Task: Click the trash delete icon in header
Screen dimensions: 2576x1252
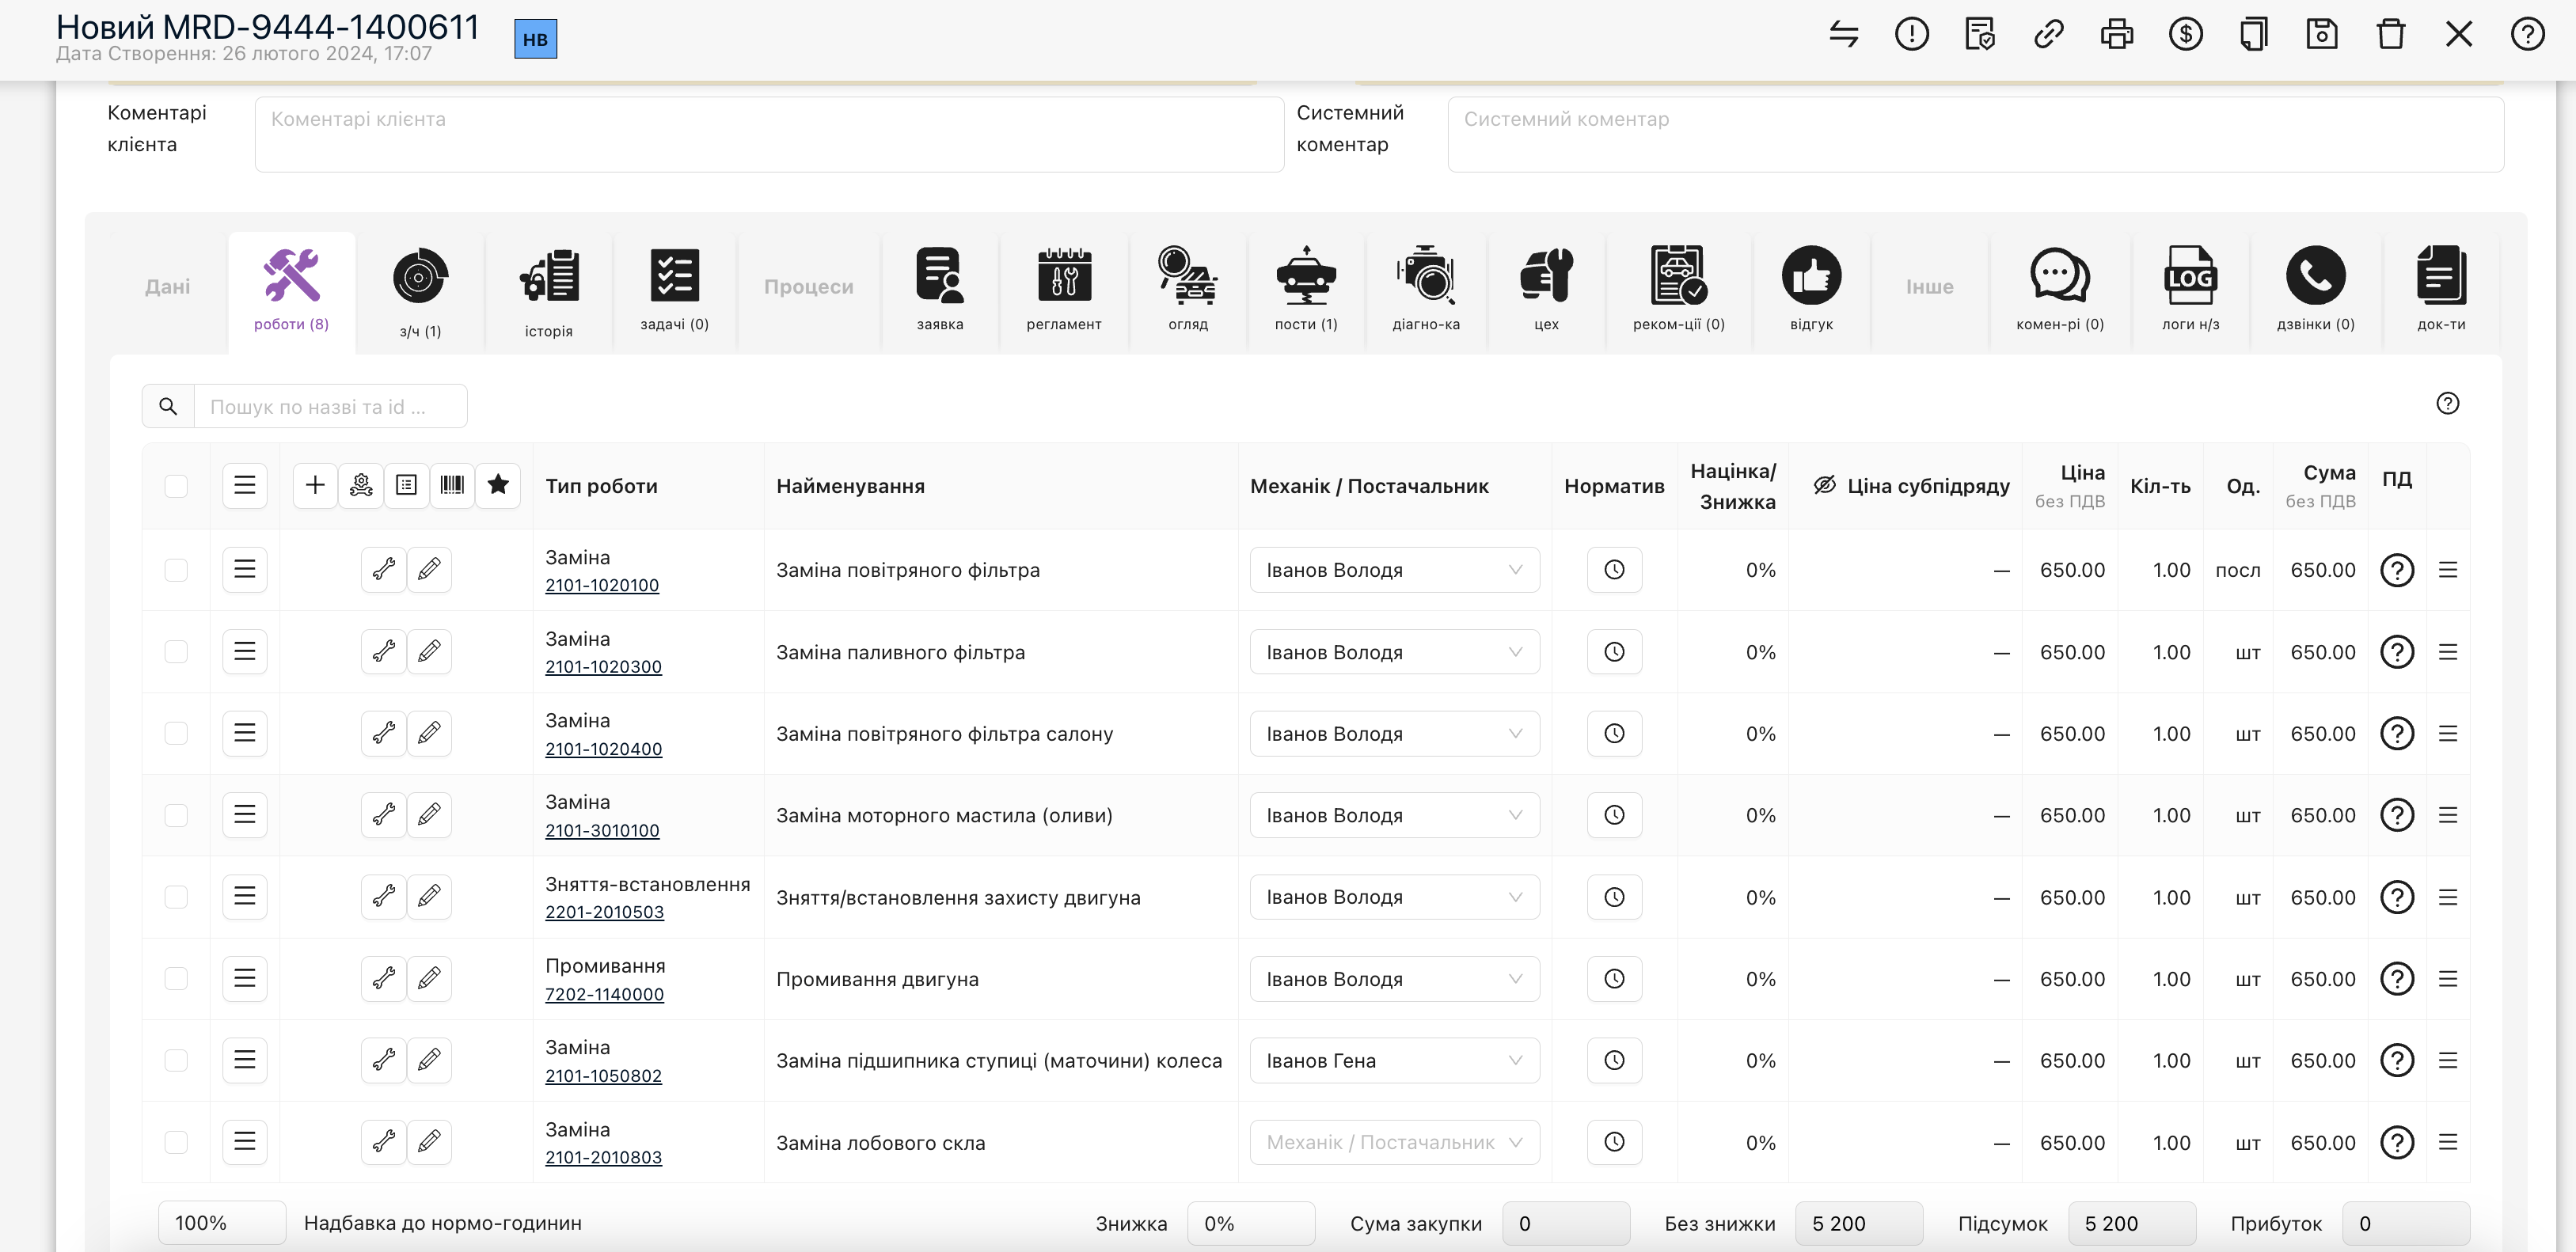Action: [x=2391, y=34]
